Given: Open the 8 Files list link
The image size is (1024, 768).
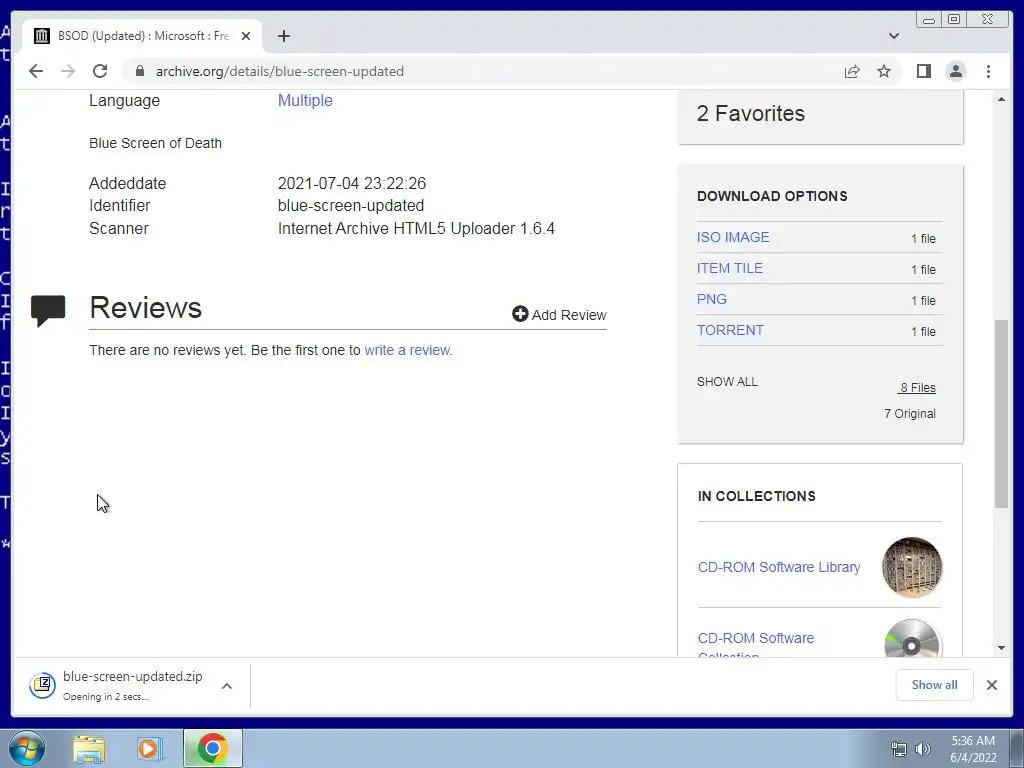Looking at the screenshot, I should tap(917, 388).
